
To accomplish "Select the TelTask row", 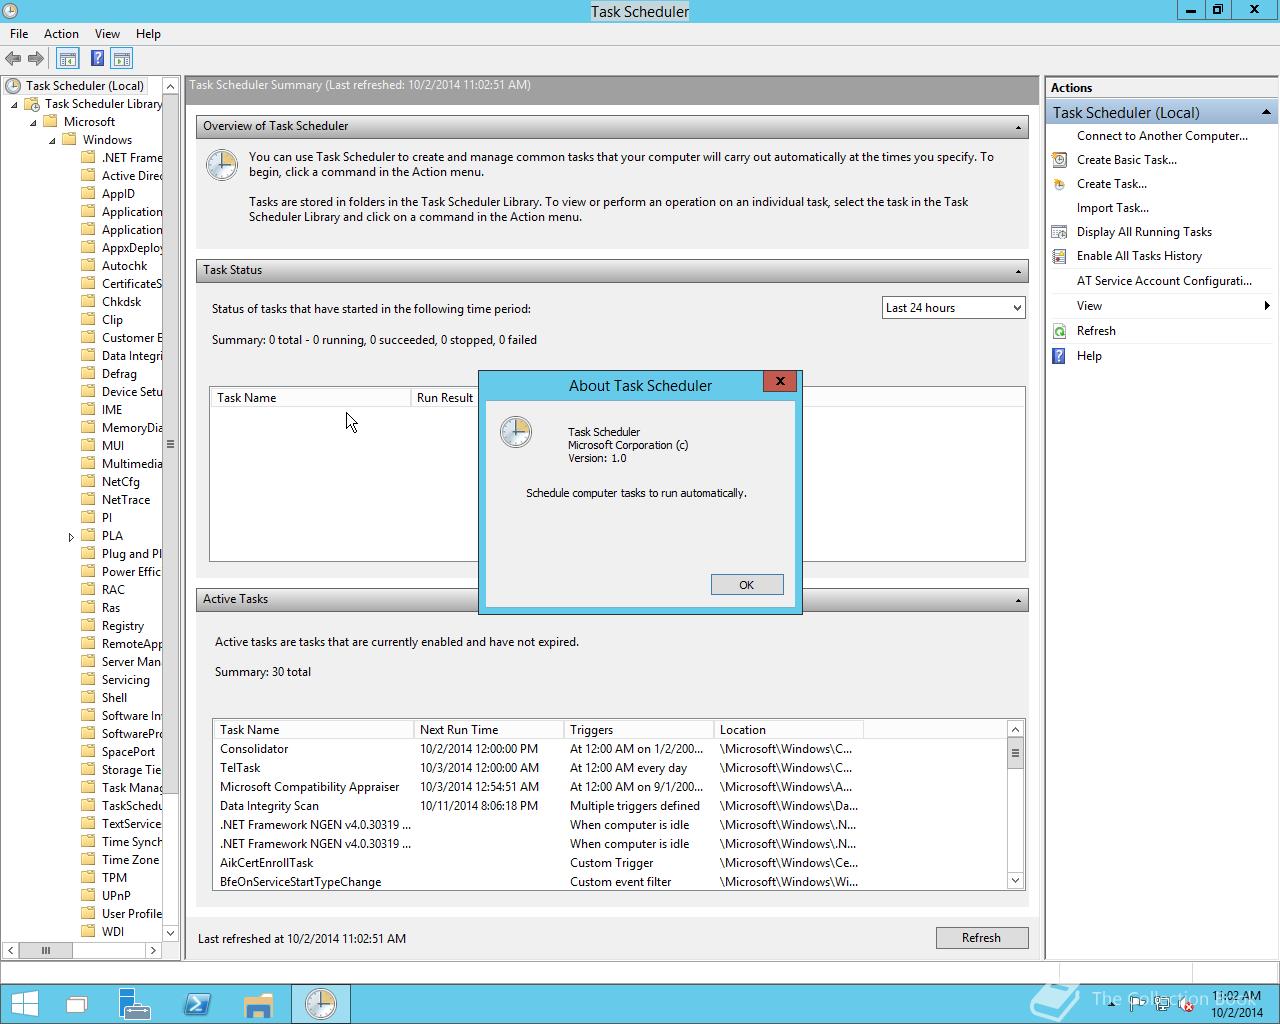I will point(610,768).
